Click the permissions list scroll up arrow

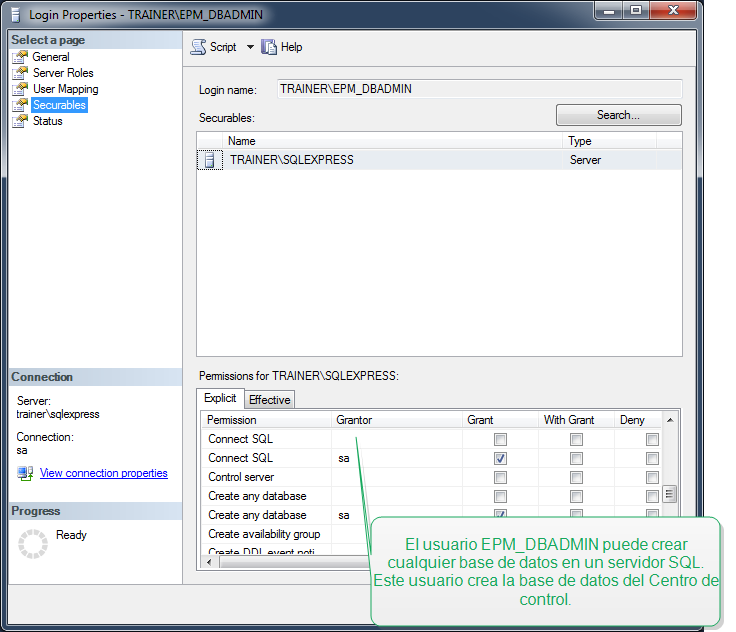[x=670, y=420]
